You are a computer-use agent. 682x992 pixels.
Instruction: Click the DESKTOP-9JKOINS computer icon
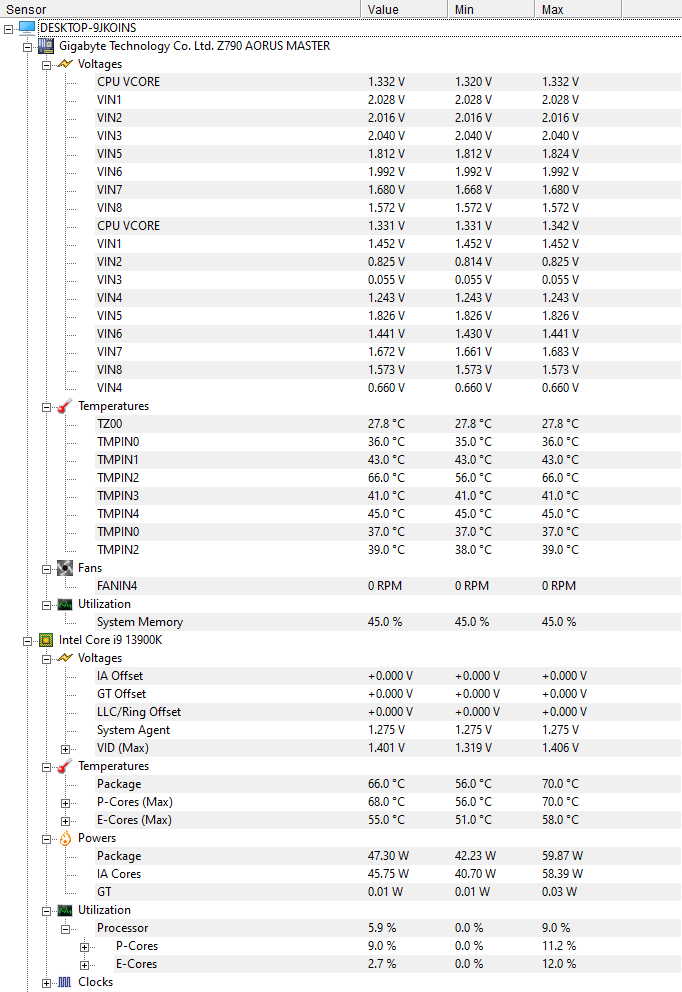click(x=27, y=28)
